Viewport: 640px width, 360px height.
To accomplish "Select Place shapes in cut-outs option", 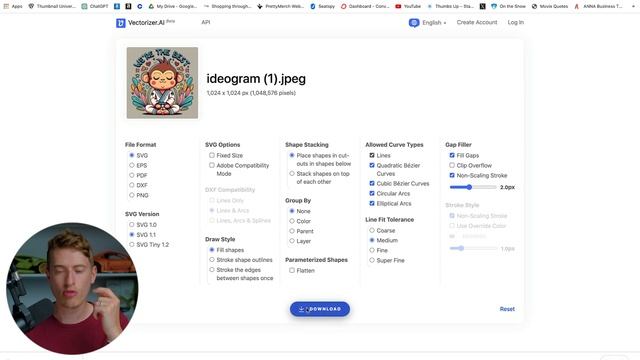I will coord(292,156).
